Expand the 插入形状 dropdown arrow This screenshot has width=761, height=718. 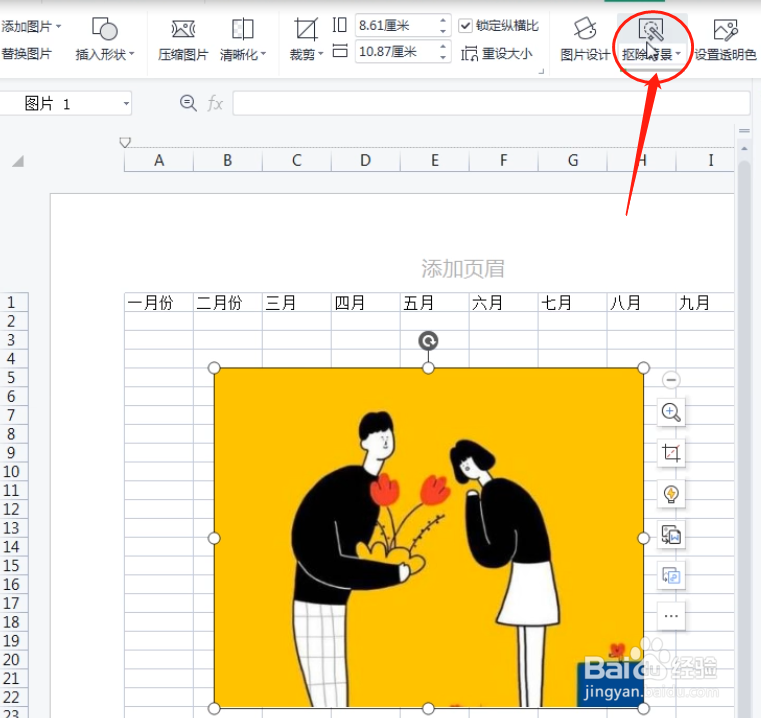pyautogui.click(x=132, y=54)
